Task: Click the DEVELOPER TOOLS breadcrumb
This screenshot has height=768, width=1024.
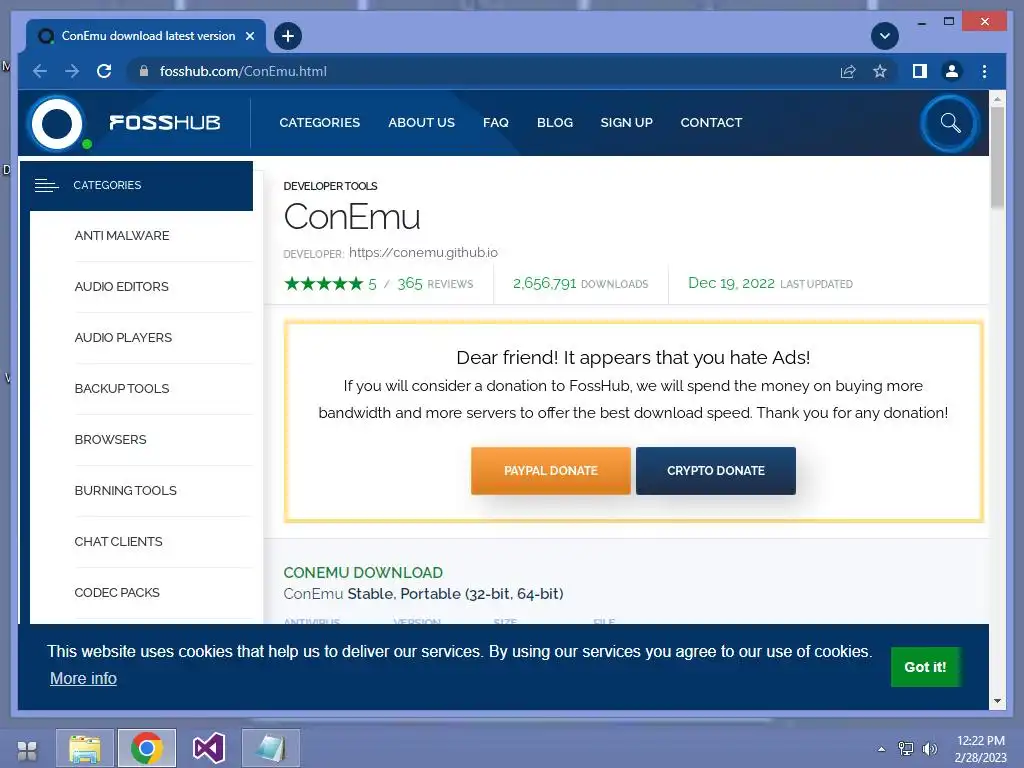Action: [x=330, y=186]
